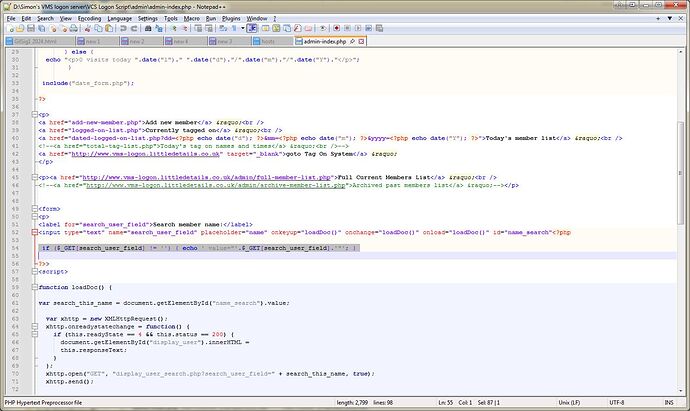Click the full-member-list.php URL on line 45
This screenshot has width=690, height=411.
tap(206, 177)
